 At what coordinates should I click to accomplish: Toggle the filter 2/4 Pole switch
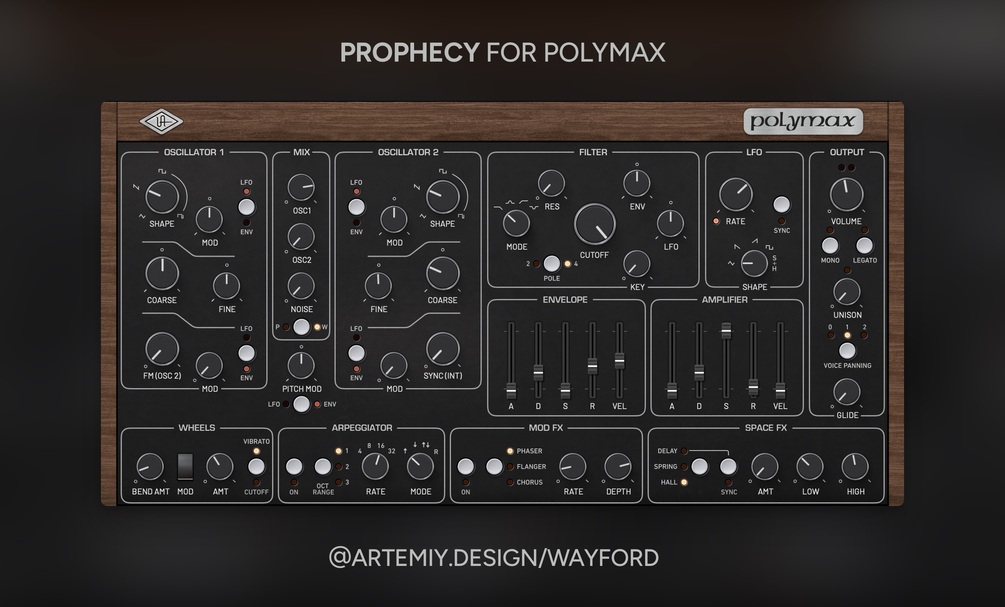tap(551, 263)
